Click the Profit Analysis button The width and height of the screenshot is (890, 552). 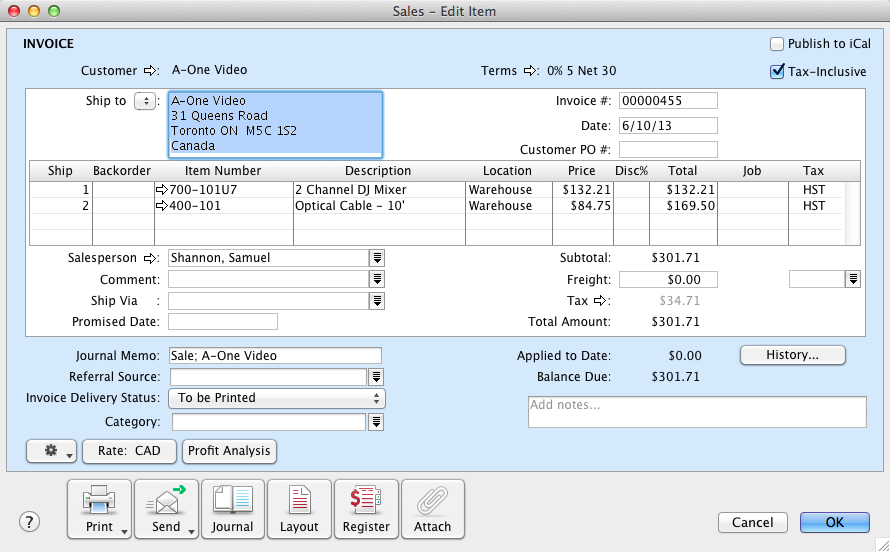[x=229, y=451]
